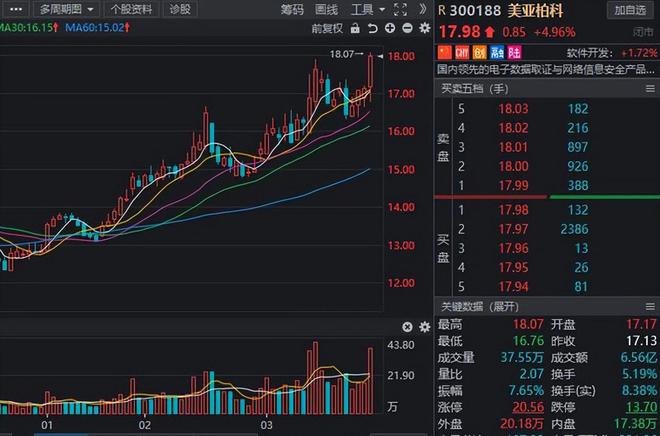Click the 内盘 value 17.38万

[x=635, y=424]
